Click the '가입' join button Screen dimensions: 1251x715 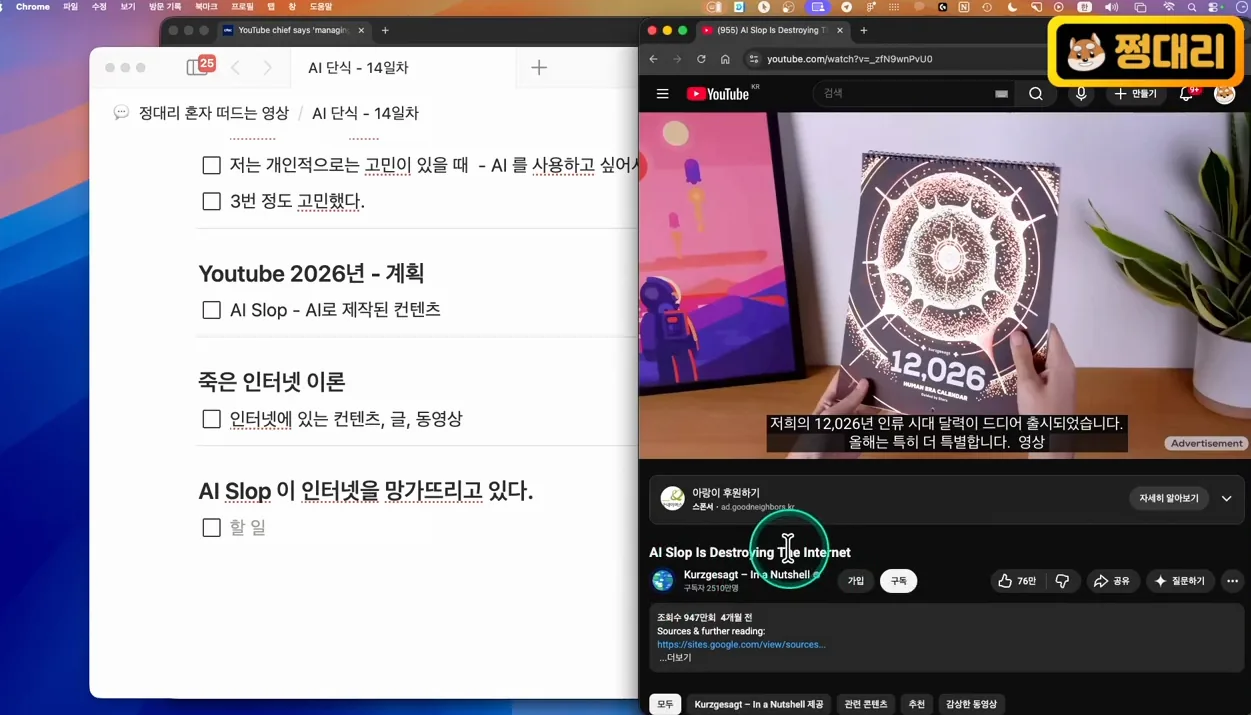(856, 581)
